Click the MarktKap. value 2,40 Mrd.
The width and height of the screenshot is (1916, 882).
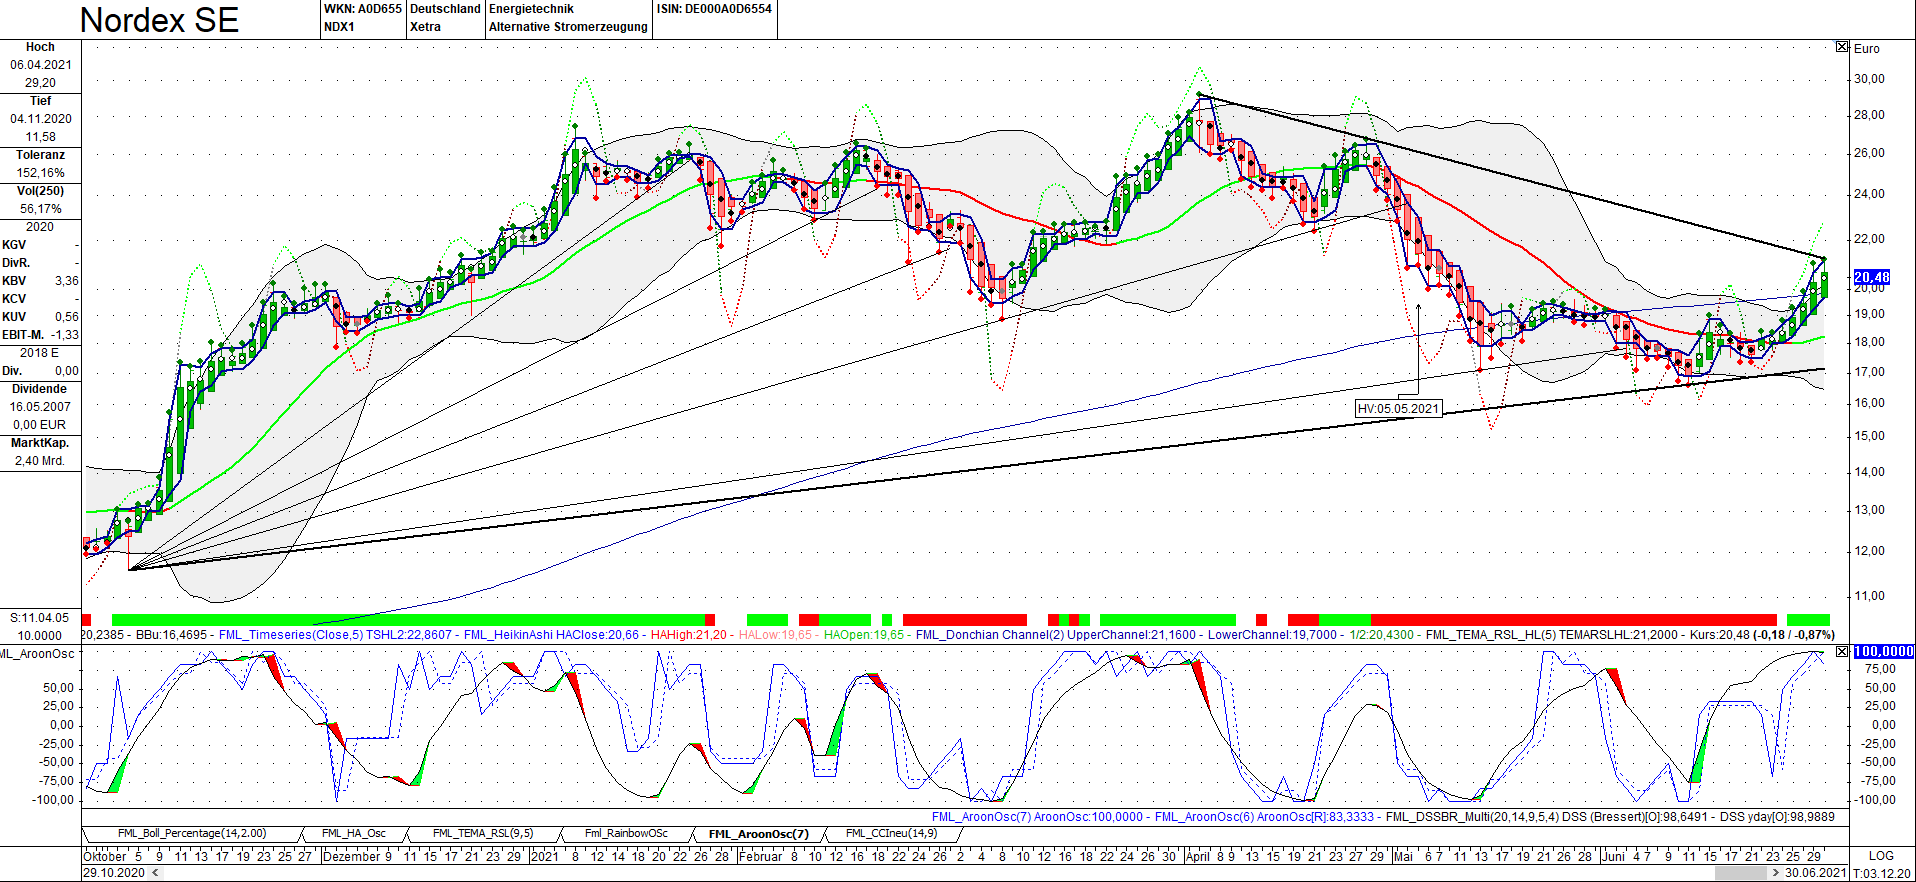pos(41,461)
